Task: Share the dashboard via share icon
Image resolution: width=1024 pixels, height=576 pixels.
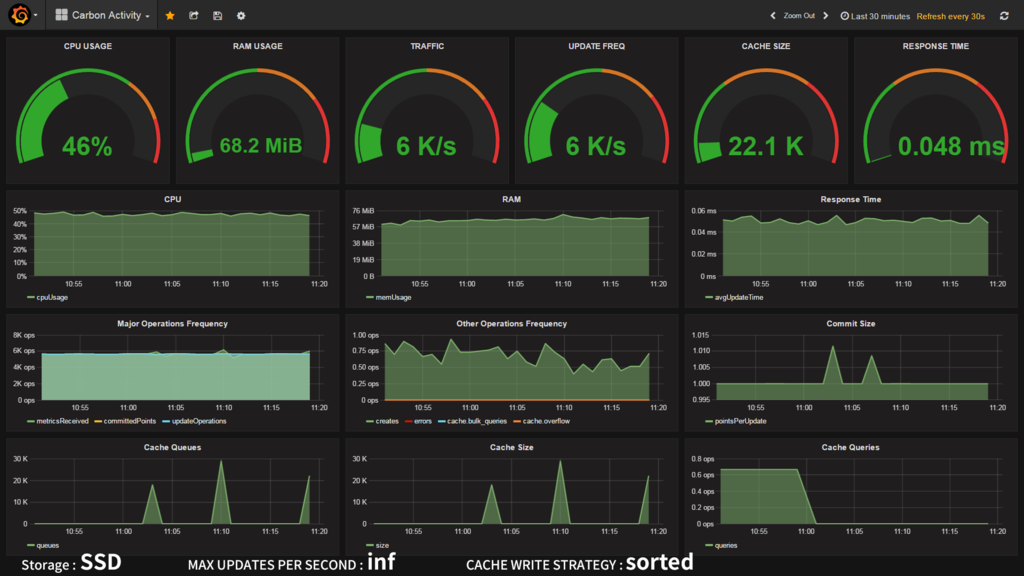Action: tap(194, 16)
